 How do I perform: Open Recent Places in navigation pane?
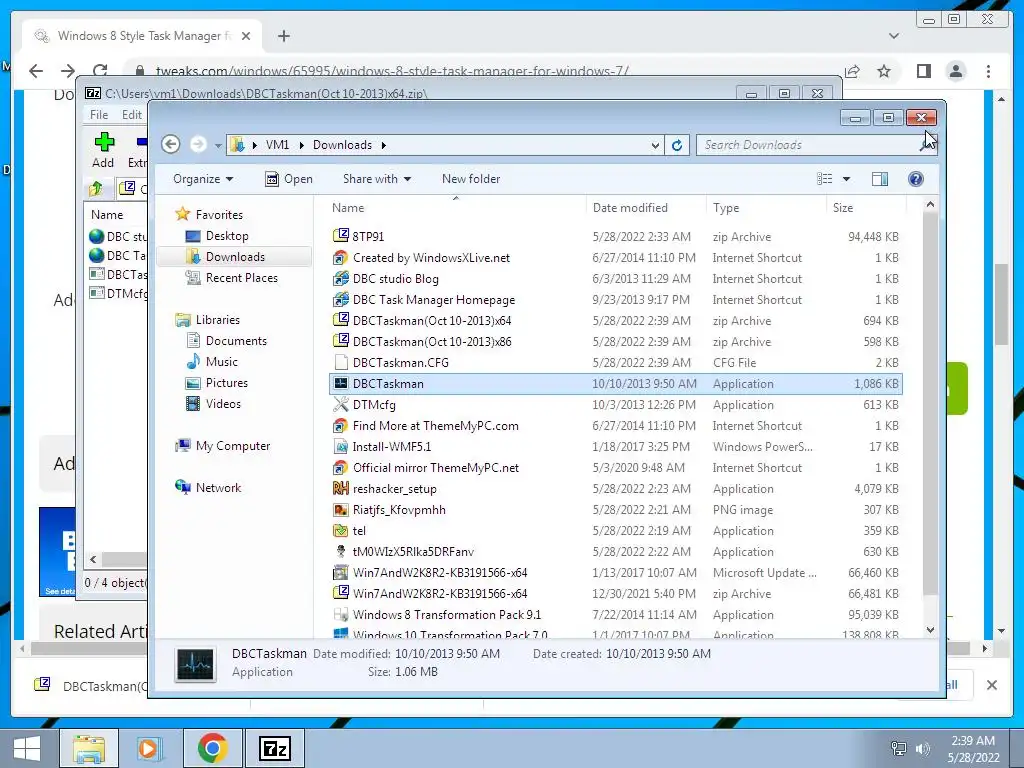(241, 278)
